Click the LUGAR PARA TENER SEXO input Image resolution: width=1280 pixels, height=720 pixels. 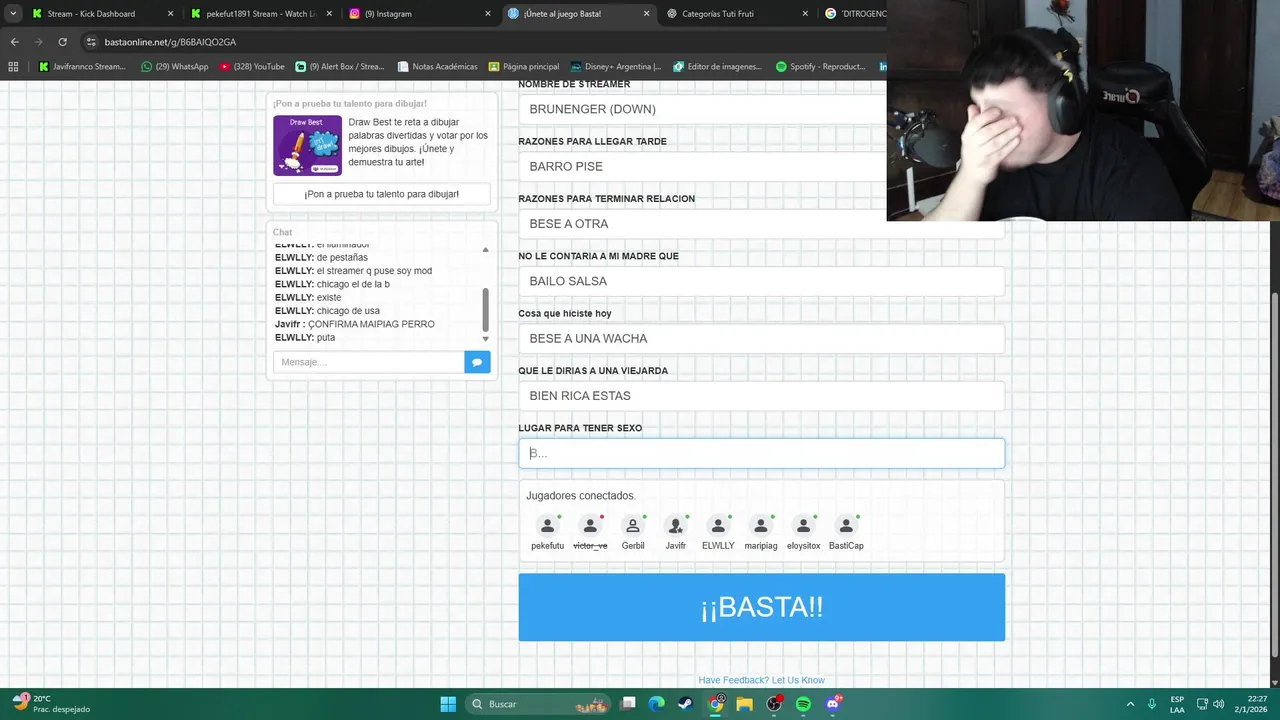coord(761,453)
